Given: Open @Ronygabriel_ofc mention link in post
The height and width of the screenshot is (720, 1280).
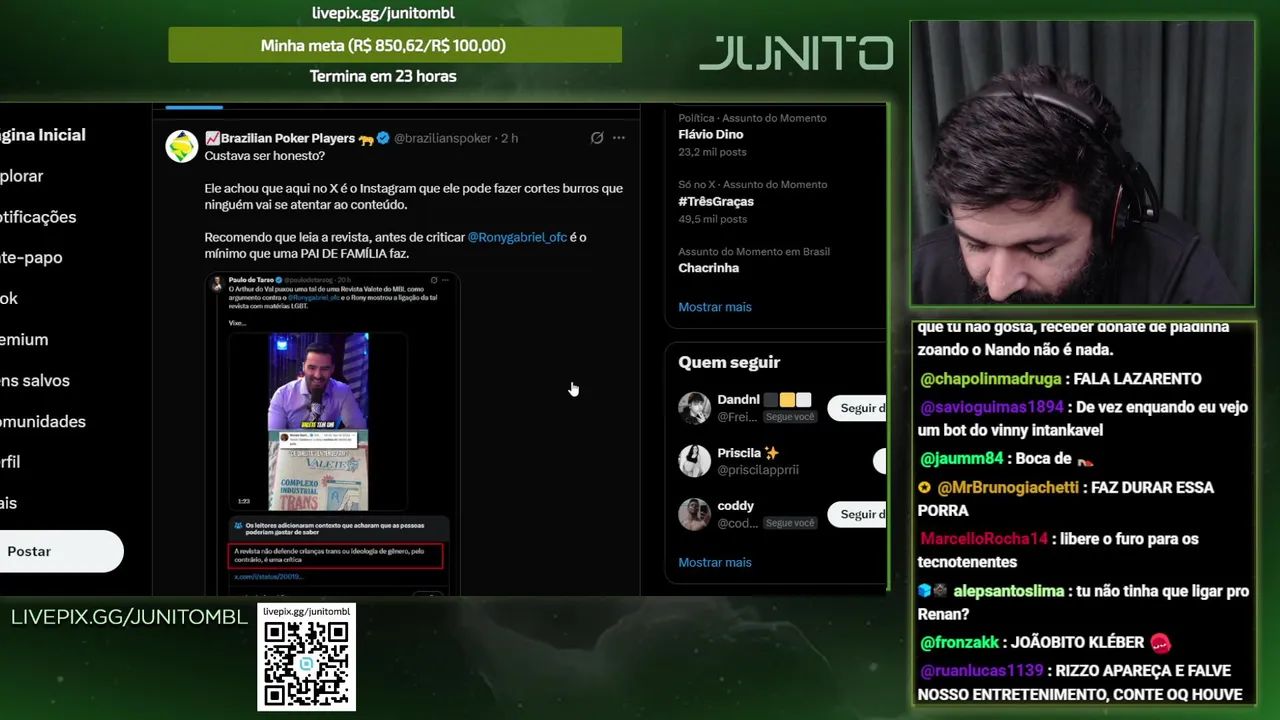Looking at the screenshot, I should pos(517,237).
